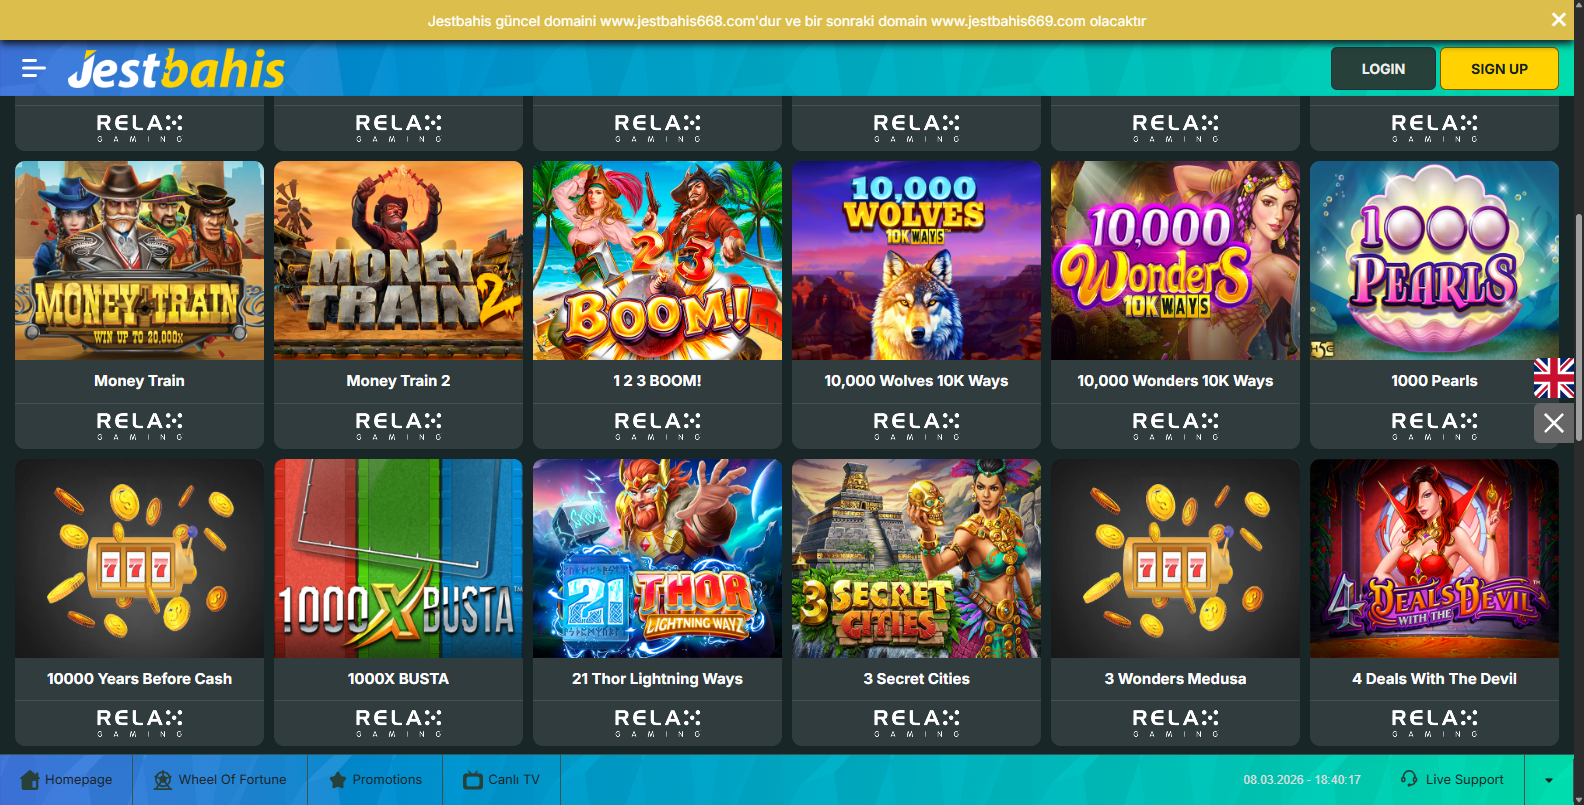
Task: Open Live Support chat
Action: [1452, 780]
